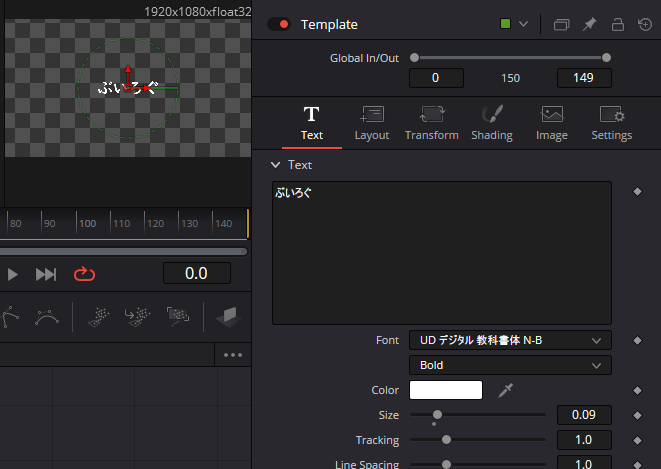661x469 pixels.
Task: Open the node editor options menu (three dots)
Action: tap(233, 355)
